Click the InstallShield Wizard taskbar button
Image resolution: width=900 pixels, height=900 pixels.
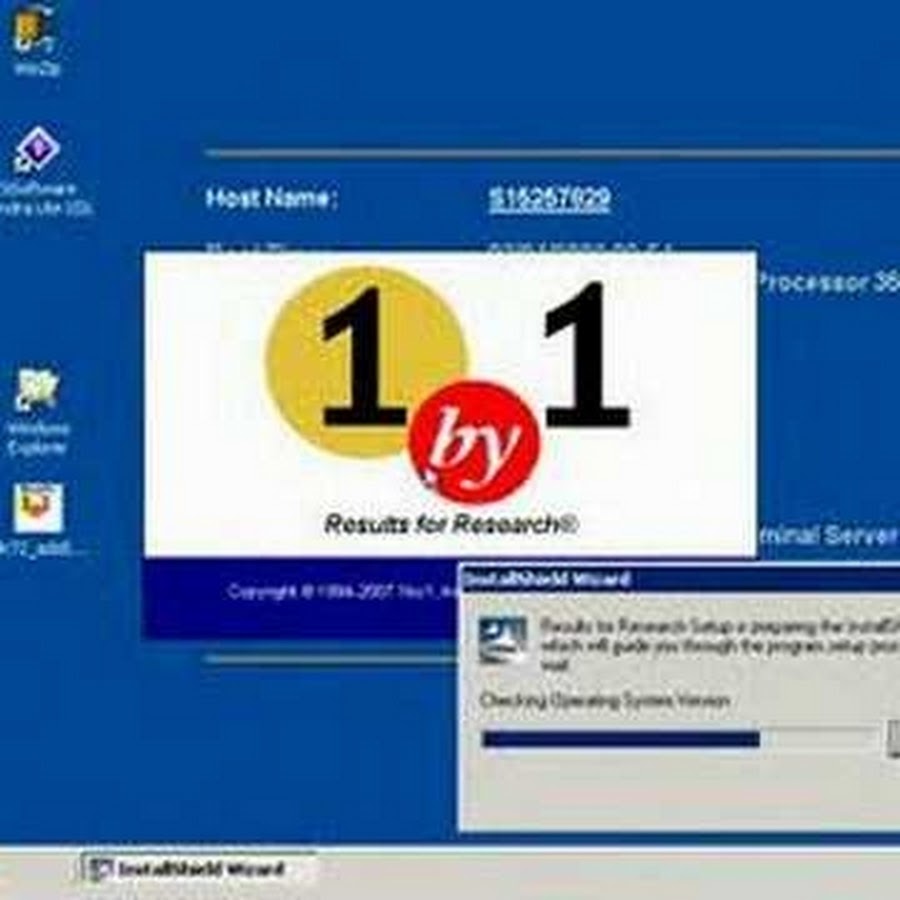pyautogui.click(x=198, y=870)
